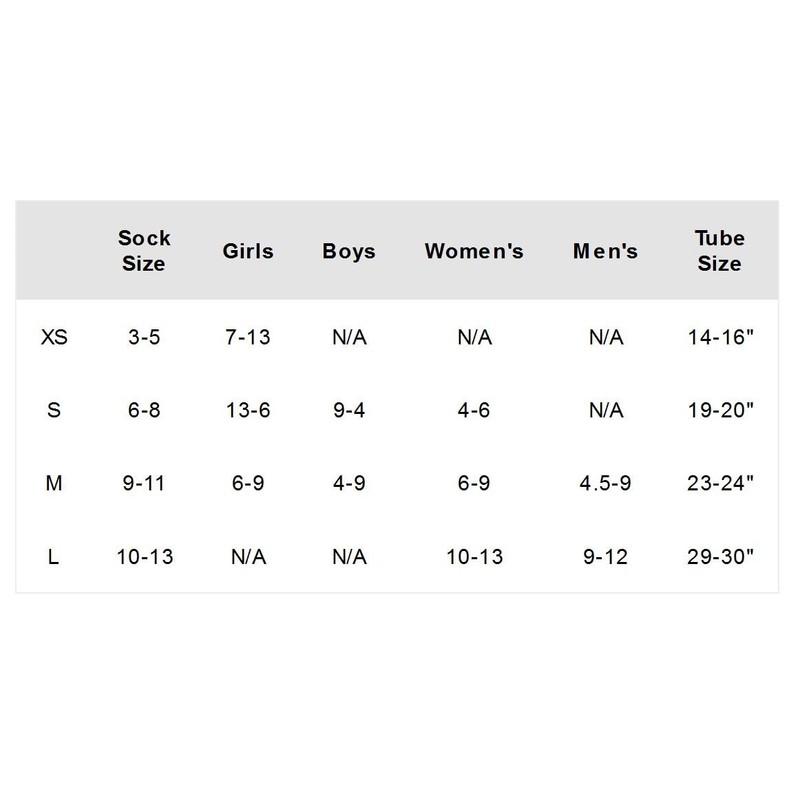Click the Sock Size column header
Viewport: 800px width, 800px height.
[144, 251]
